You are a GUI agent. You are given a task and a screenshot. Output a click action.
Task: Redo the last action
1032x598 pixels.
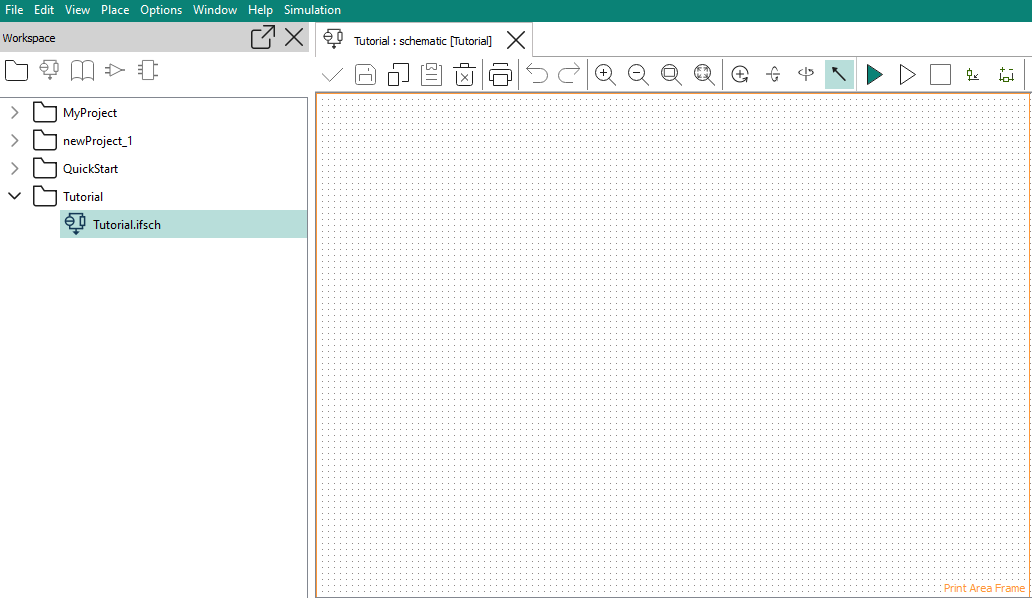(569, 74)
